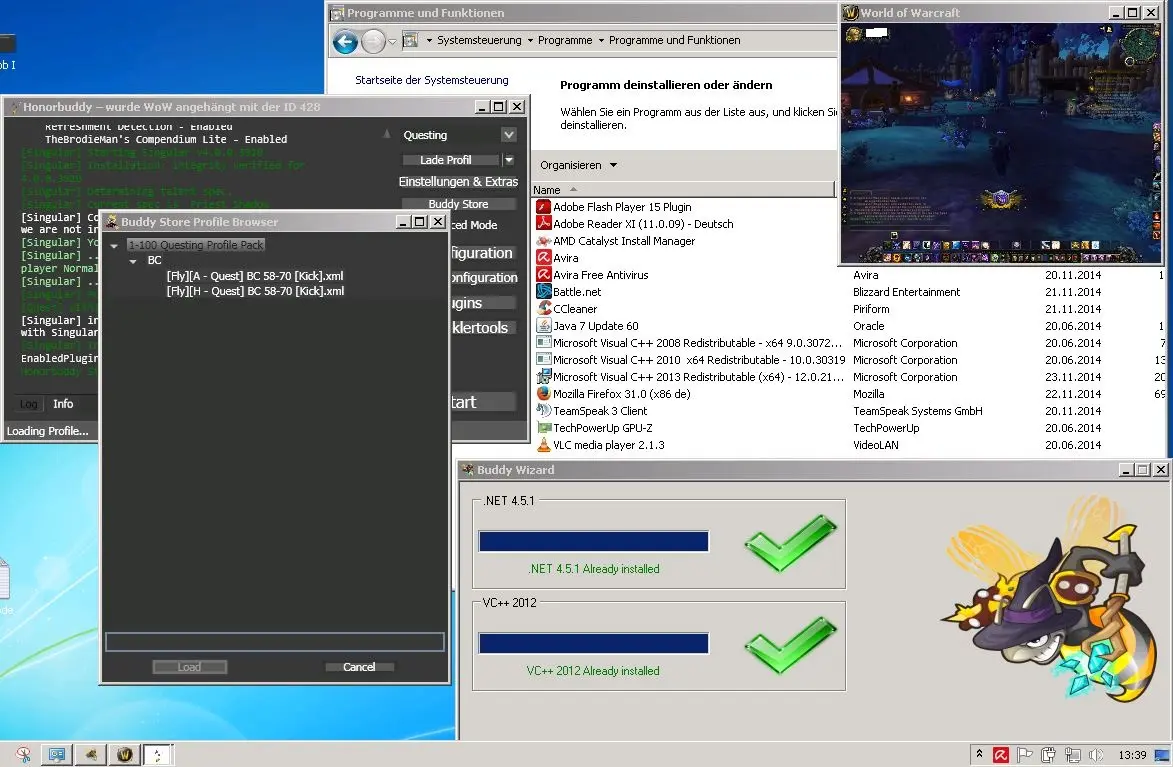The width and height of the screenshot is (1173, 767).
Task: Open the Snipping Tool from the taskbar
Action: click(23, 754)
